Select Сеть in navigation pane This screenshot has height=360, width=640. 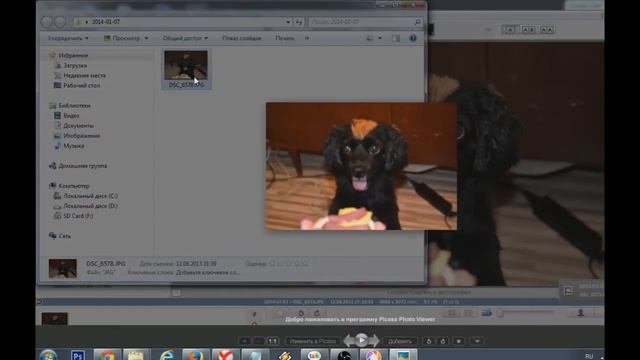click(64, 236)
